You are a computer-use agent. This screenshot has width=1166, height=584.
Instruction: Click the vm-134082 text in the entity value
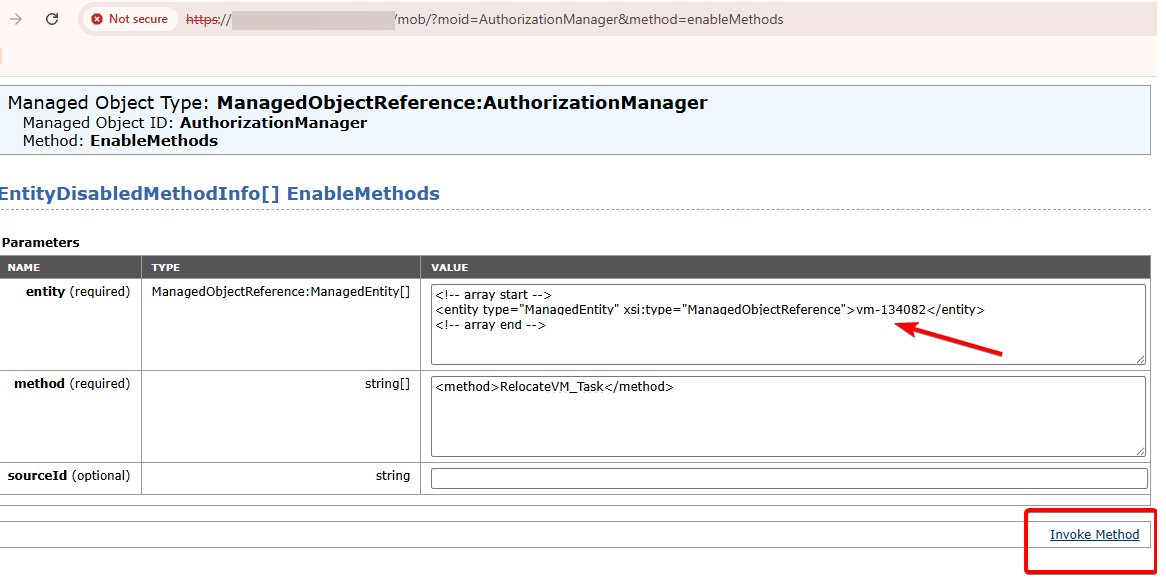pos(890,310)
